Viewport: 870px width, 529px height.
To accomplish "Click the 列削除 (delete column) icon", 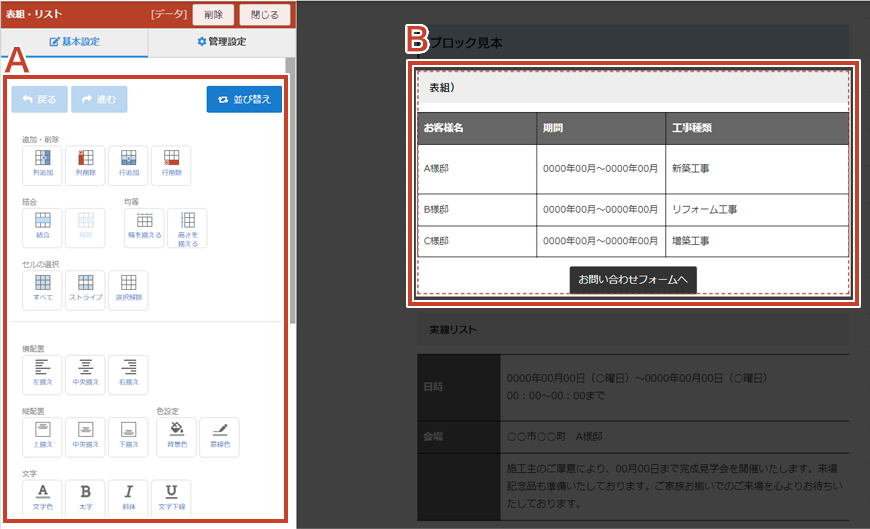I will (x=85, y=163).
